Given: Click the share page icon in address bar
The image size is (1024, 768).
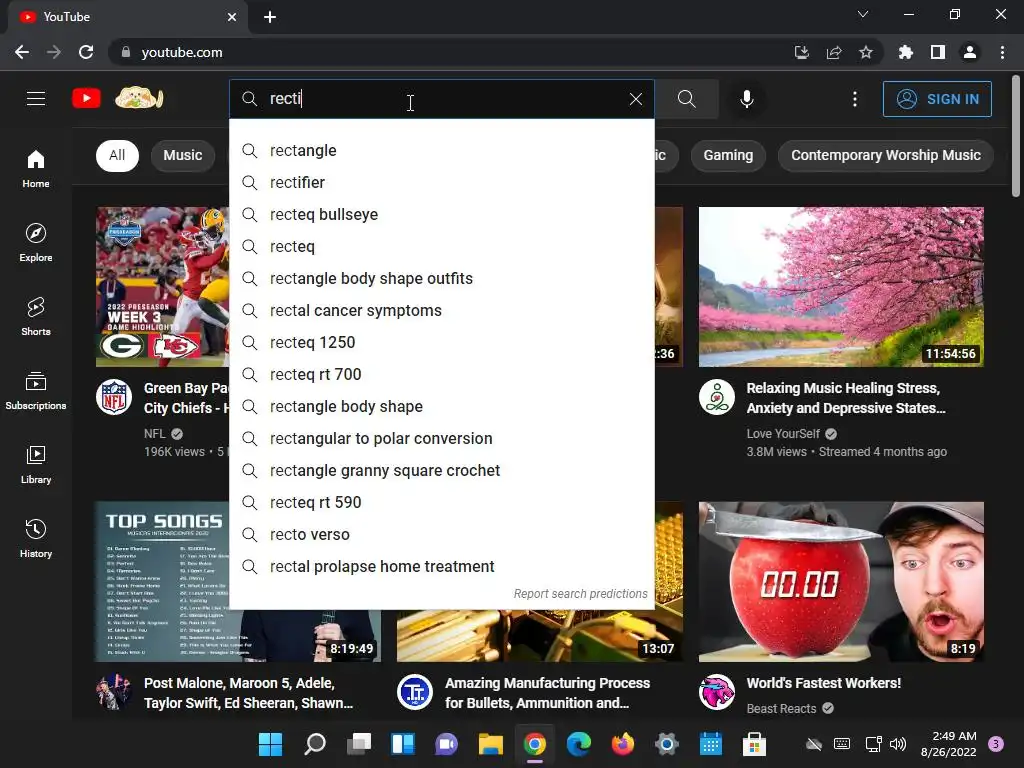Looking at the screenshot, I should coord(834,52).
